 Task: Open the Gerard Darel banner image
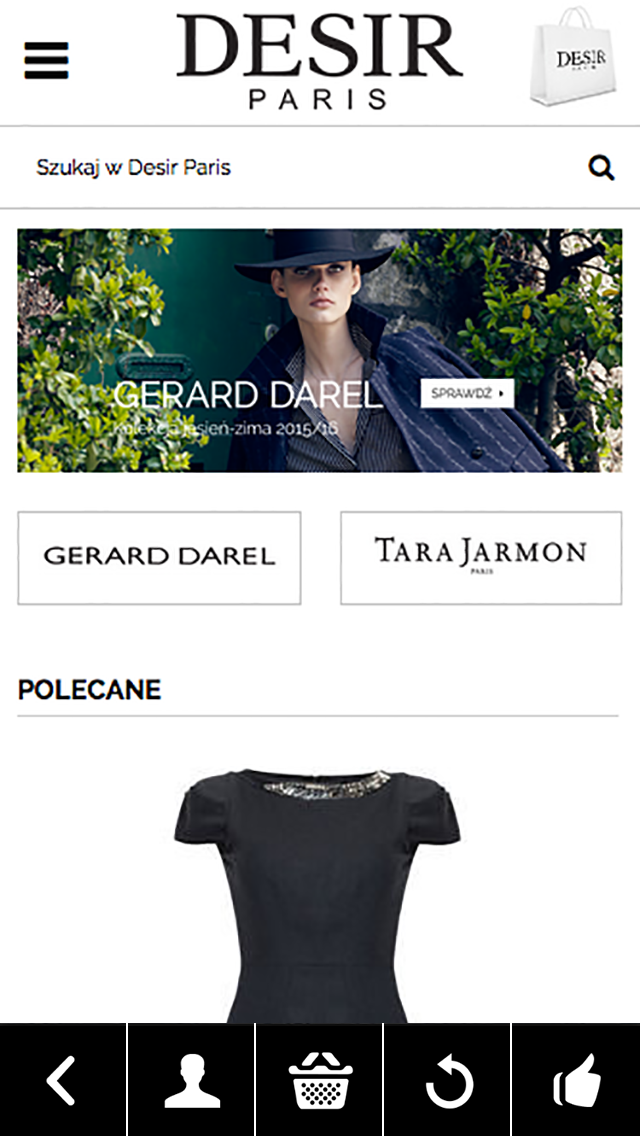click(x=320, y=351)
